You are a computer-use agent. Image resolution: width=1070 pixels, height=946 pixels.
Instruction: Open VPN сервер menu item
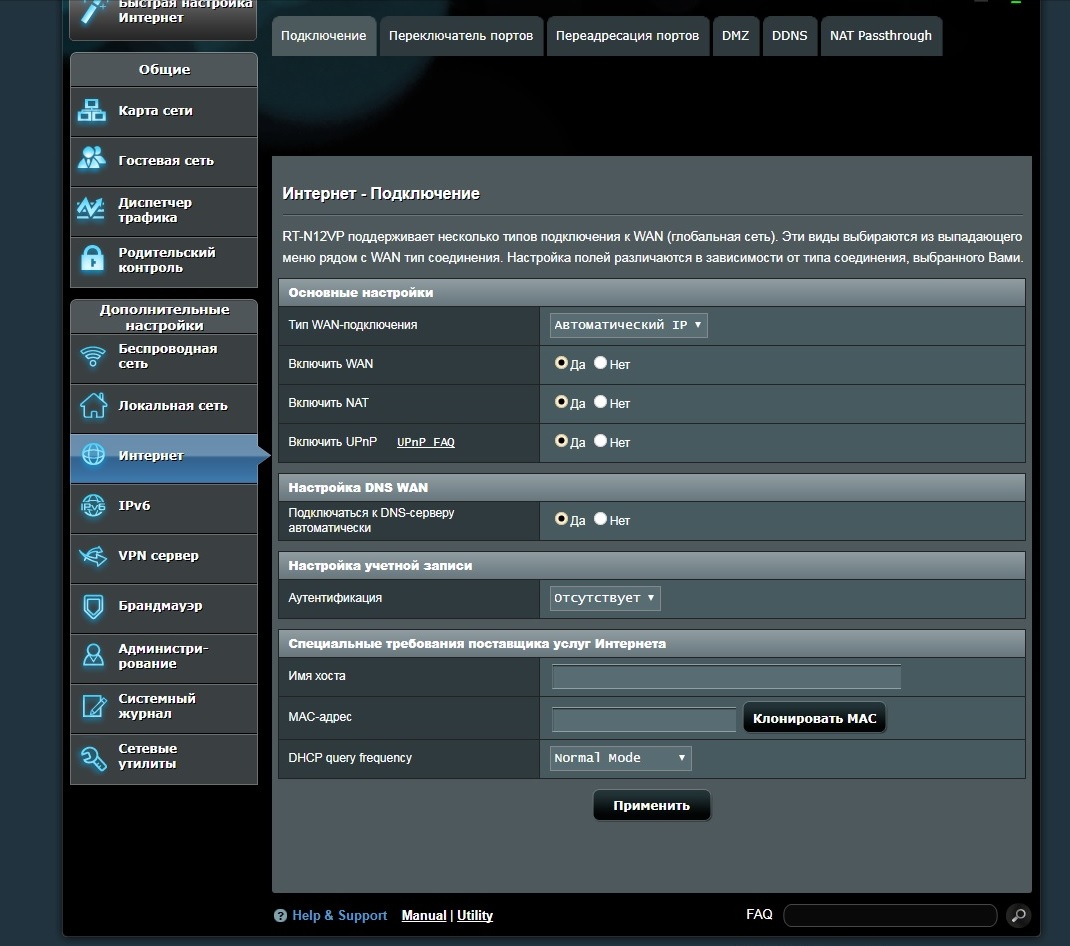[164, 558]
